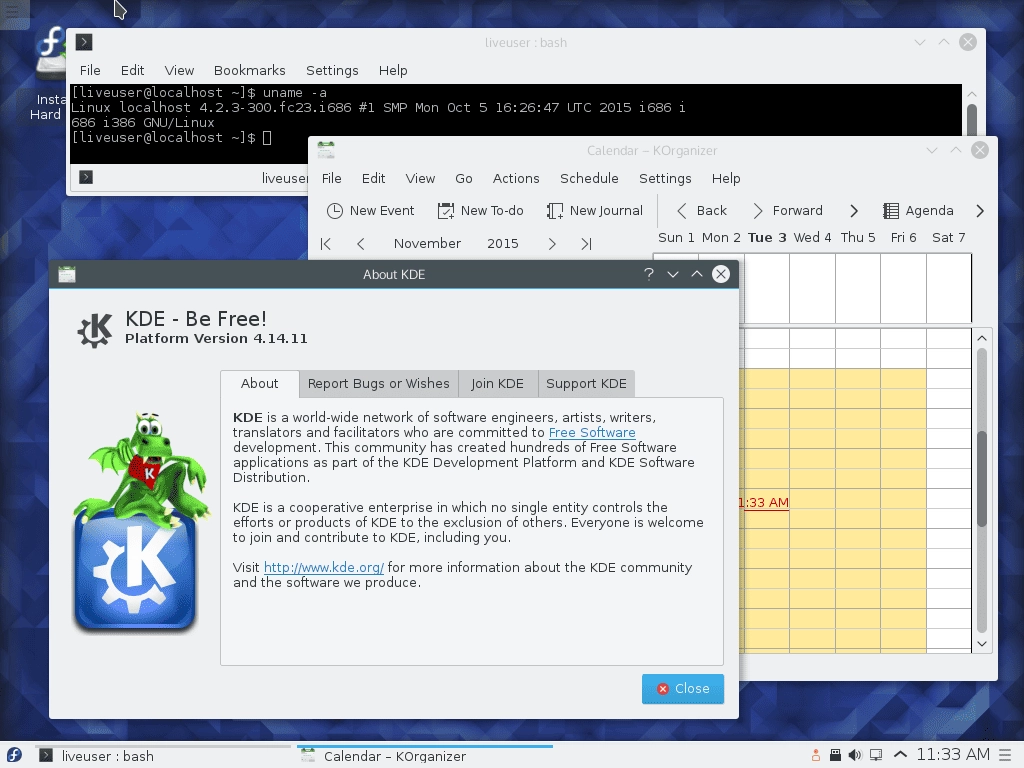Jump to previous year in date navigator
Screen dimensions: 1024x768
click(x=326, y=244)
